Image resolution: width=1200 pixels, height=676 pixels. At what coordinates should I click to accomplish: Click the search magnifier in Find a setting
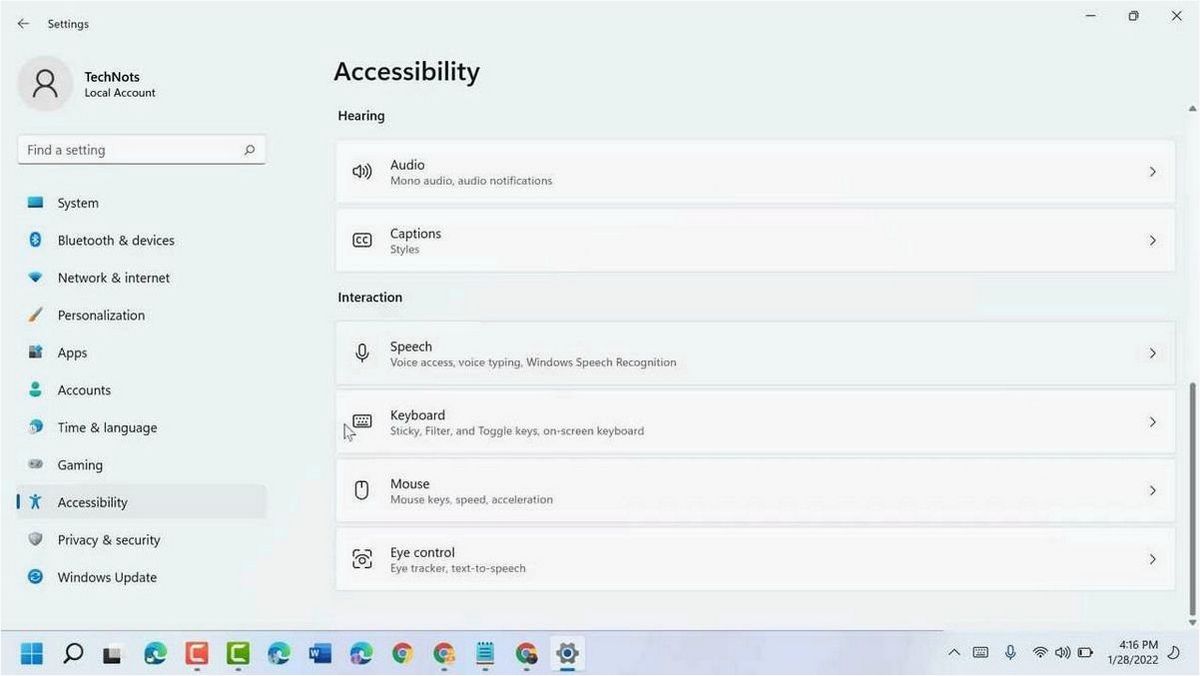(249, 150)
